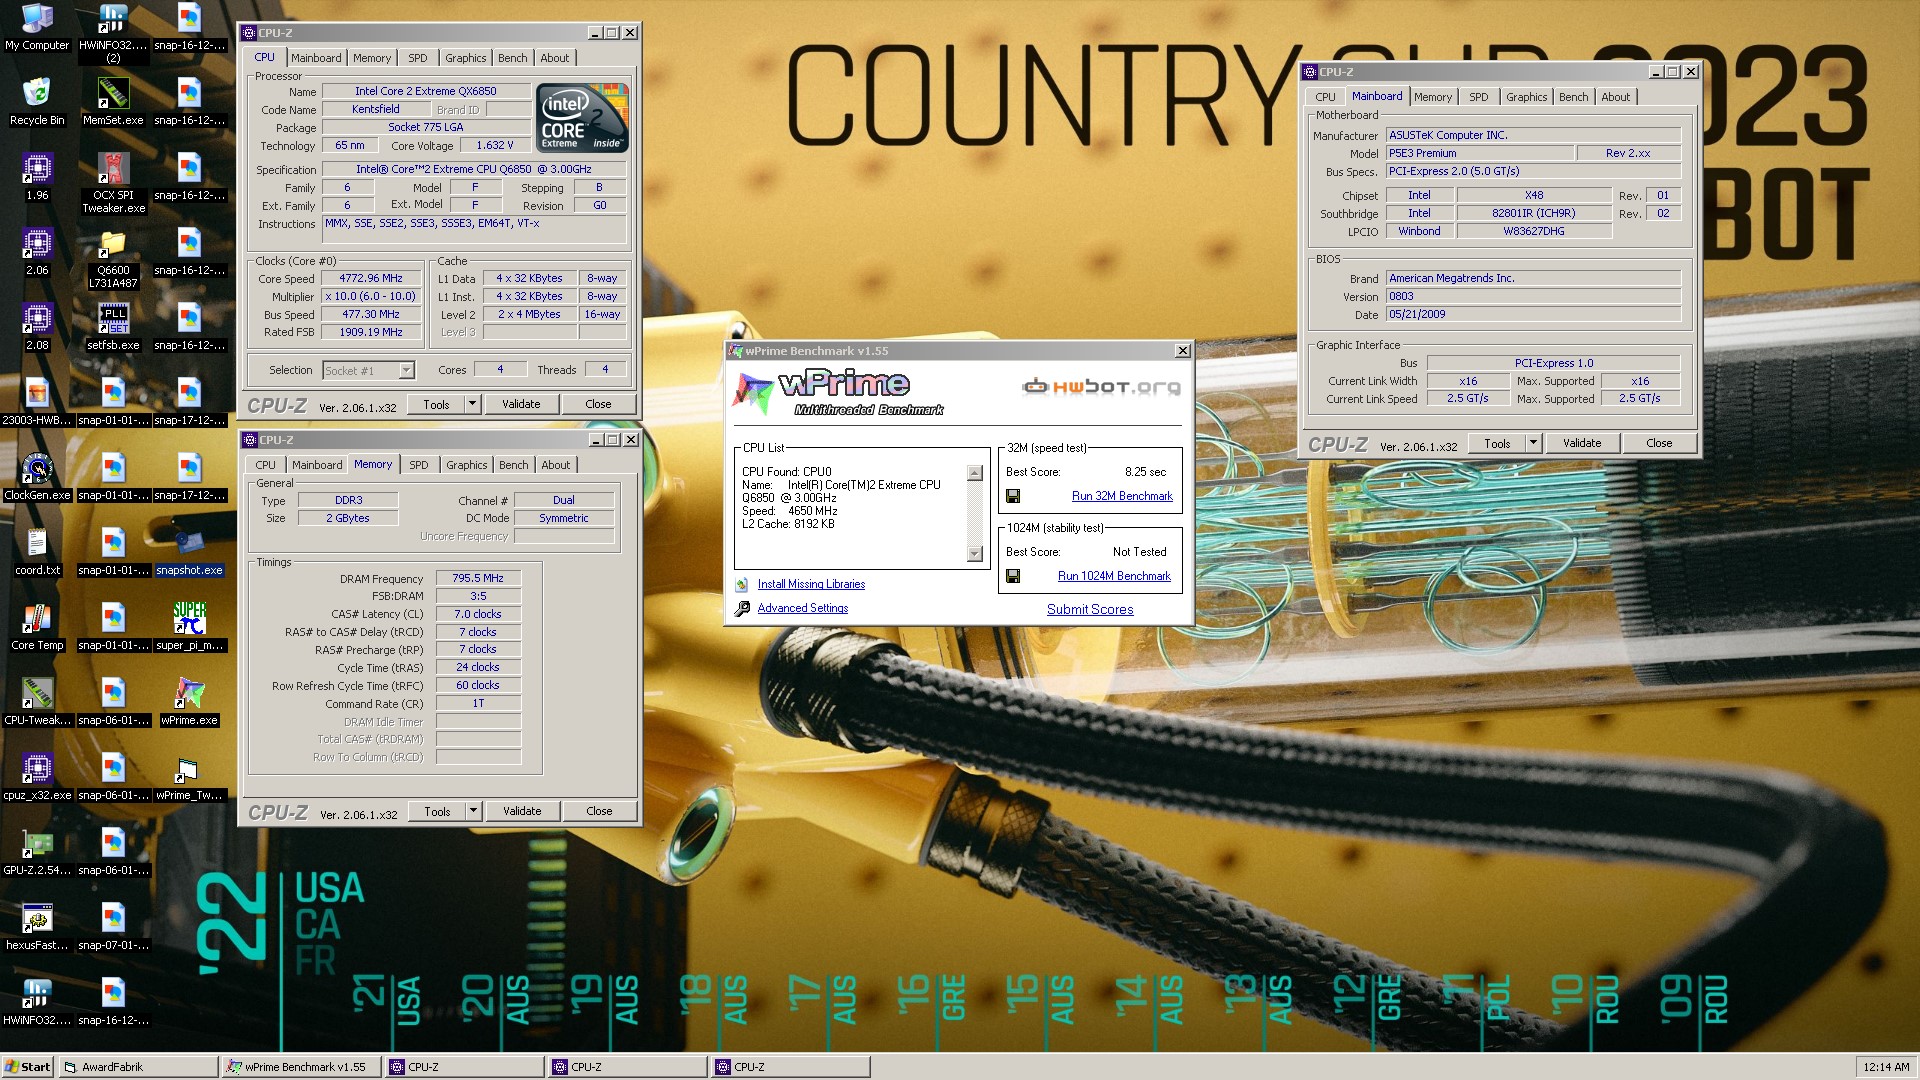This screenshot has width=1920, height=1080.
Task: Expand Tools arrow in CPU tab window
Action: 473,404
